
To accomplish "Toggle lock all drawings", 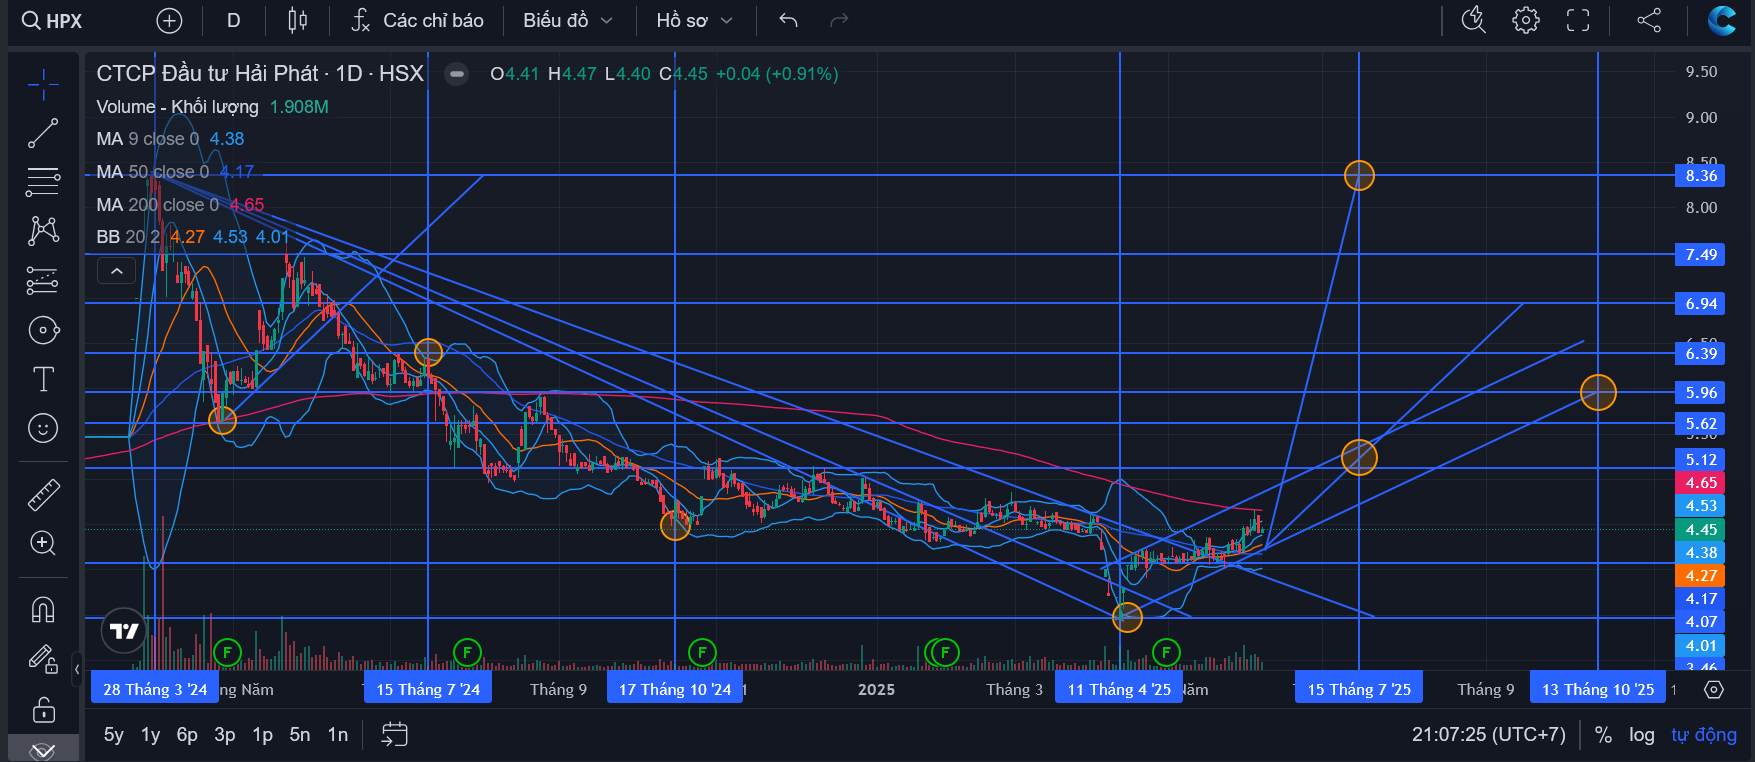I will [x=43, y=709].
